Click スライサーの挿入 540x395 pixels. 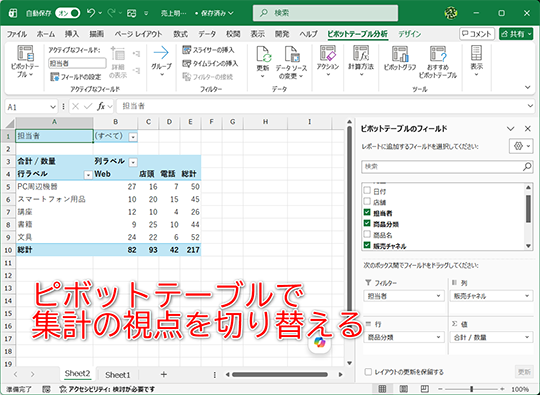(x=208, y=50)
